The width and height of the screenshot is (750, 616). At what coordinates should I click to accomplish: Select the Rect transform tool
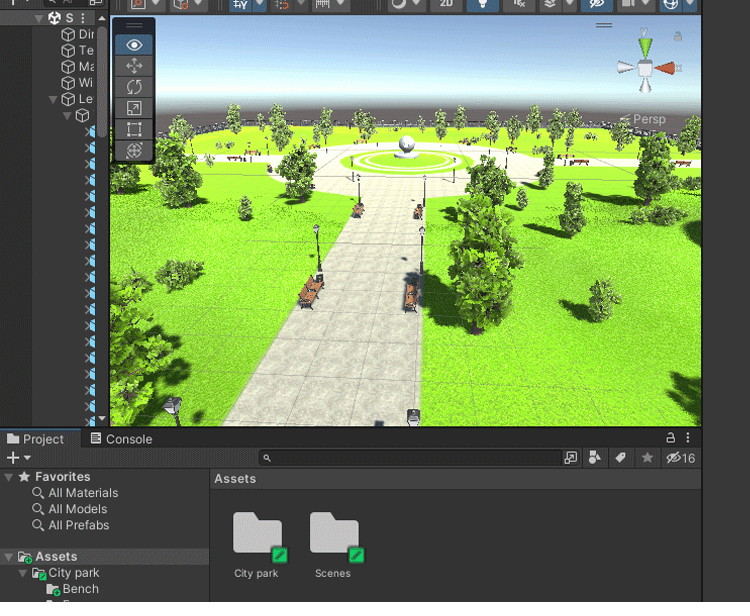click(x=135, y=129)
